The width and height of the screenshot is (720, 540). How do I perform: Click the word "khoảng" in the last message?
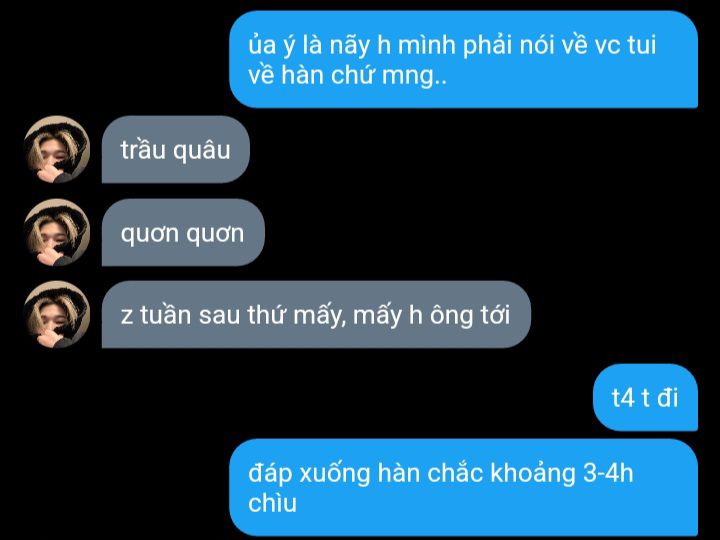tap(533, 473)
